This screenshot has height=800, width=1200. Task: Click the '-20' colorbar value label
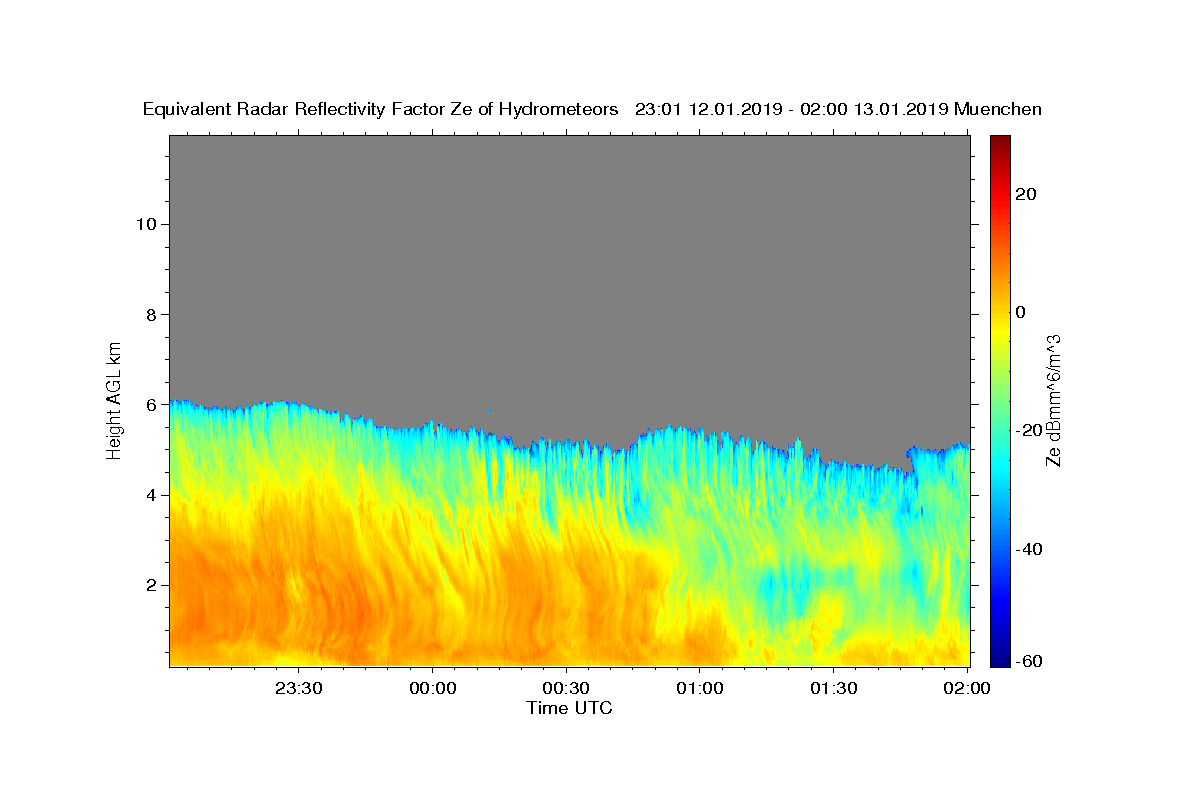point(1029,430)
